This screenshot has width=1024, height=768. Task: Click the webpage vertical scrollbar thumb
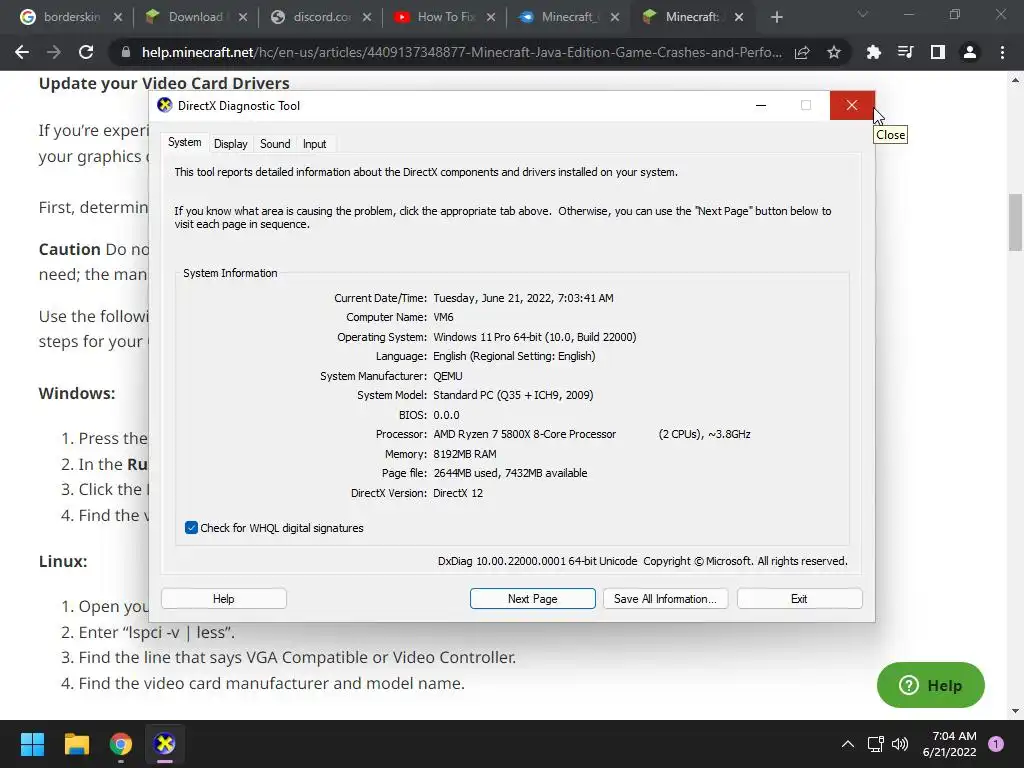tap(1015, 222)
